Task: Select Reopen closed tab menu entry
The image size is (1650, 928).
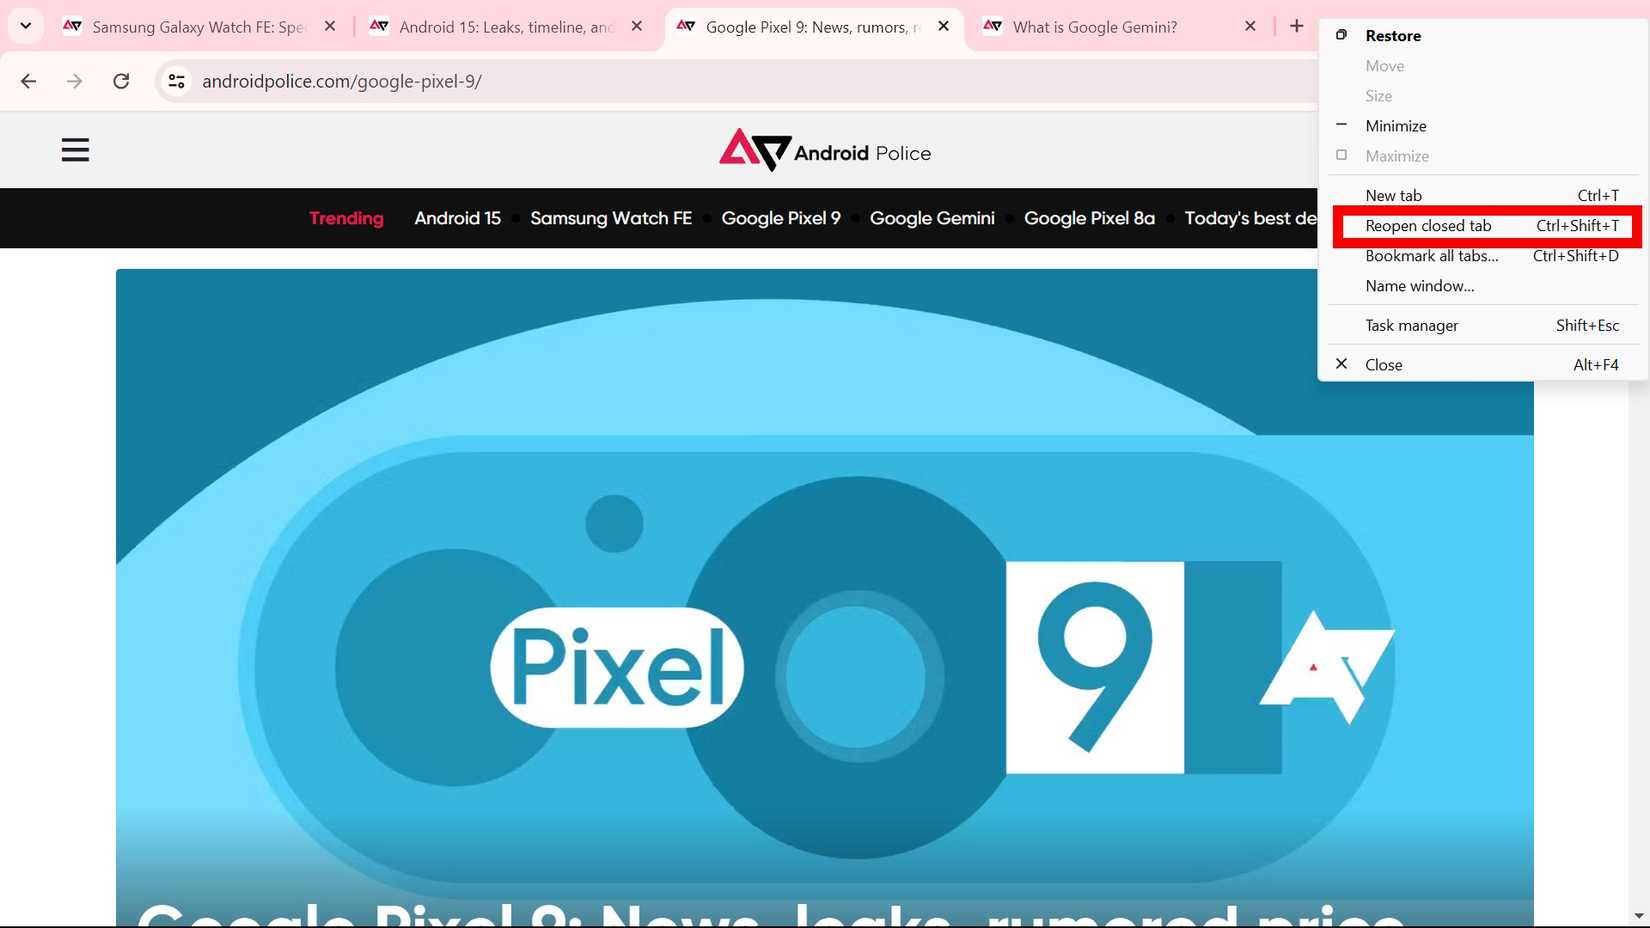Action: [1428, 226]
